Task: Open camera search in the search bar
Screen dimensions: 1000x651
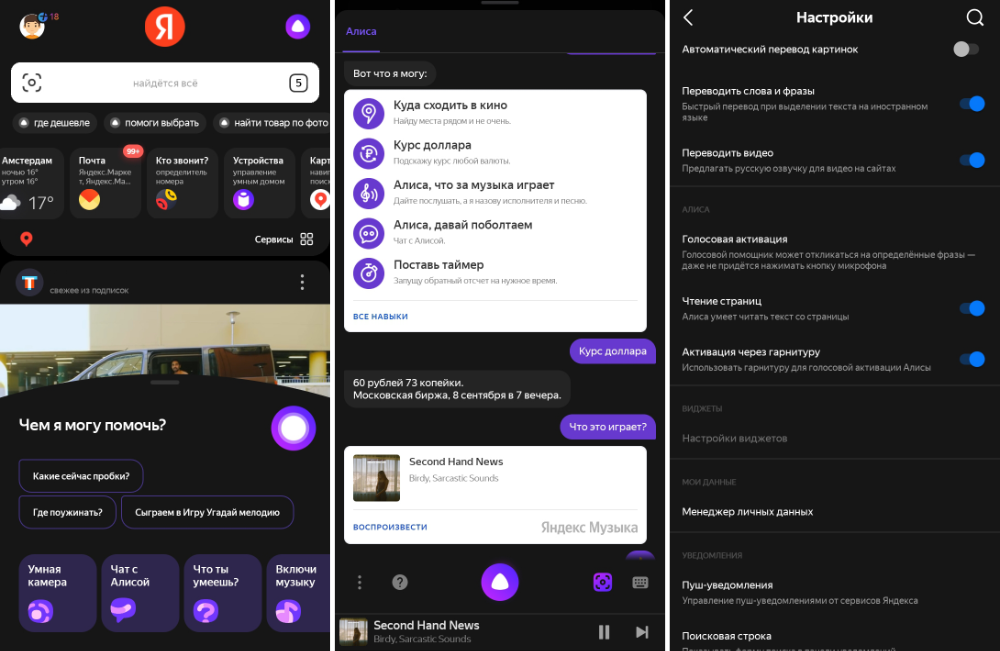Action: pyautogui.click(x=32, y=82)
